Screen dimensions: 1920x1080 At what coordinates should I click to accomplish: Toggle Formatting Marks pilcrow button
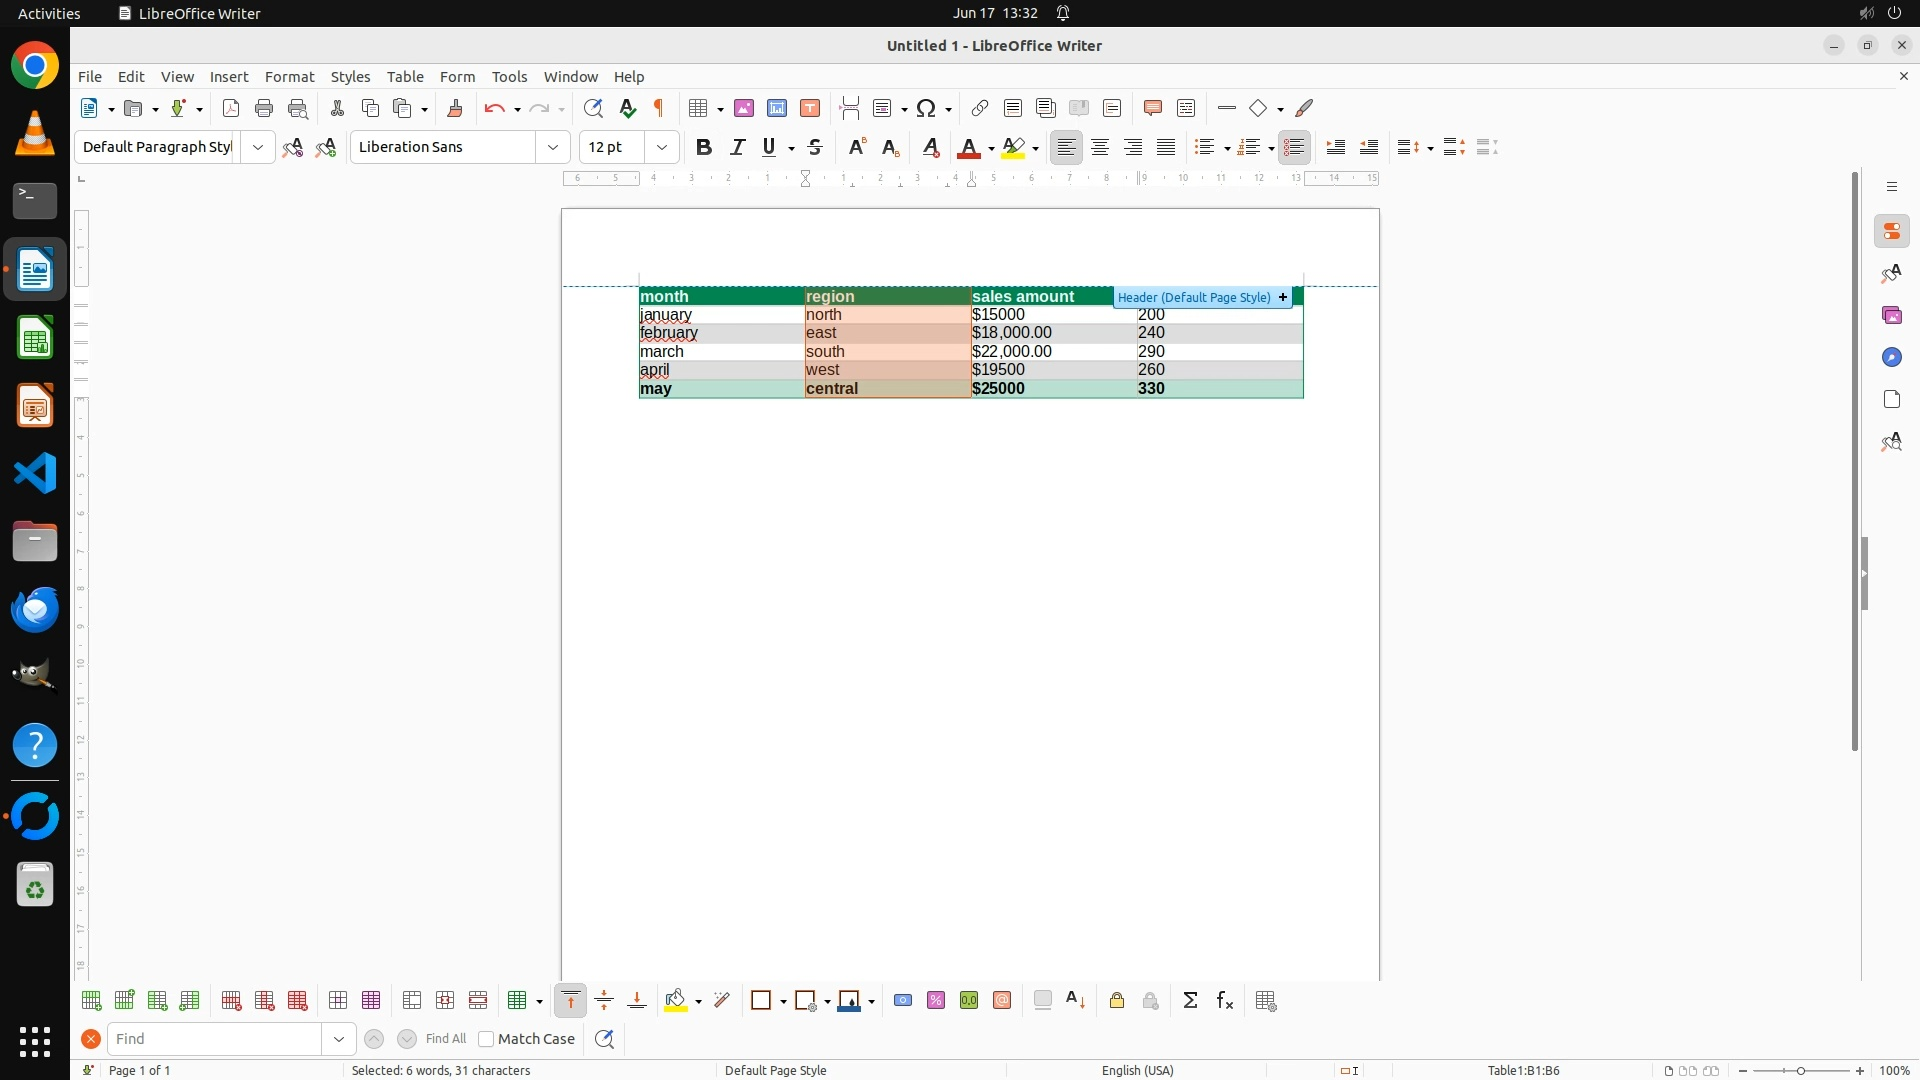659,108
